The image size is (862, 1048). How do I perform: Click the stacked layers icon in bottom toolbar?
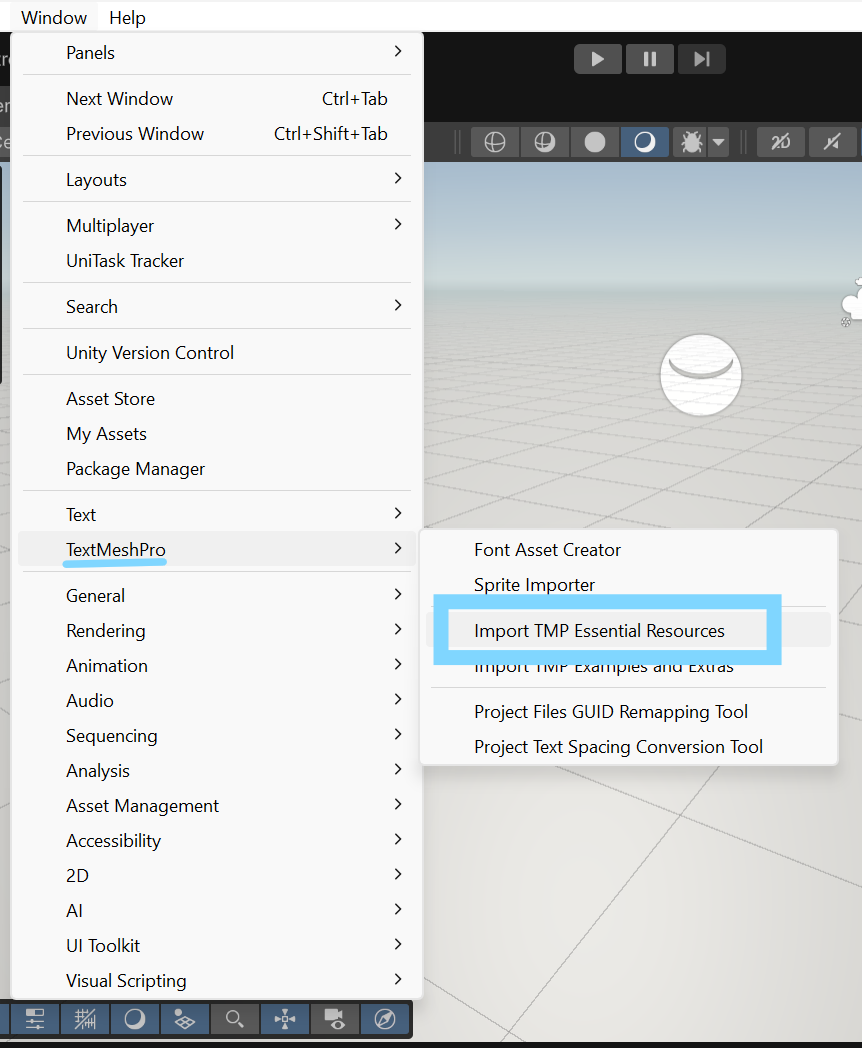pyautogui.click(x=184, y=1019)
